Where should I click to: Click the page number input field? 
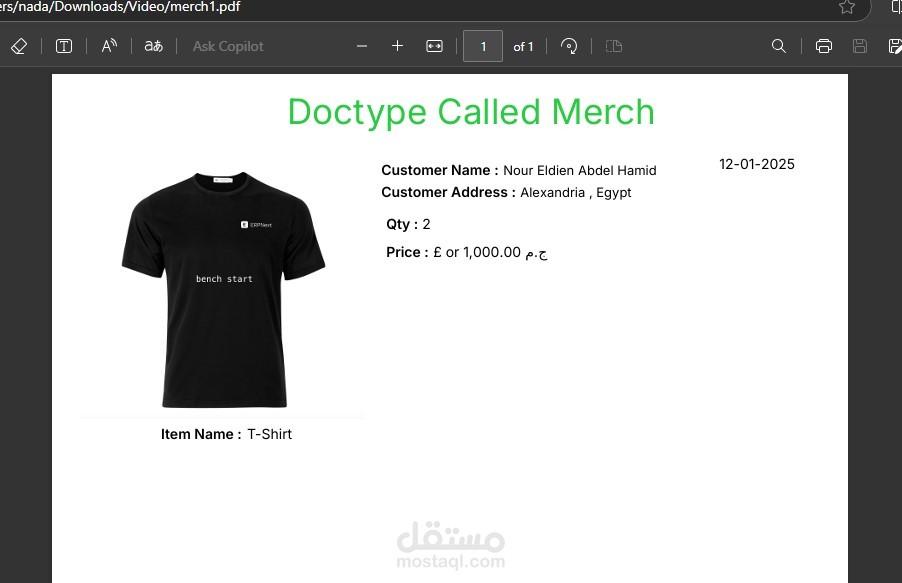[483, 46]
